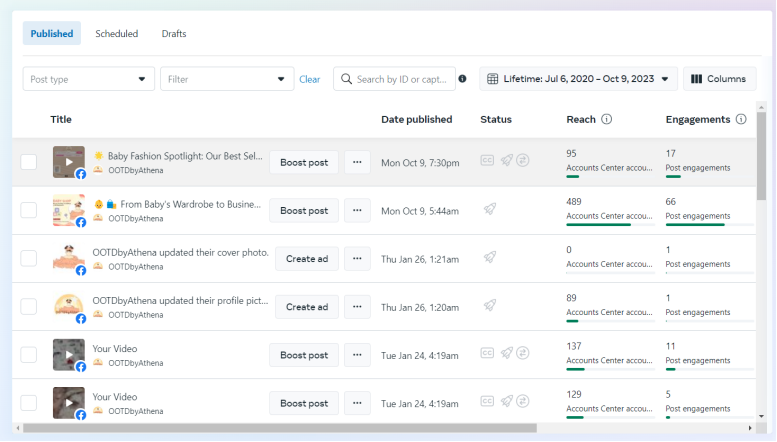Click the date 'Thu Jan 26, 1:20am'
Image resolution: width=777 pixels, height=442 pixels.
(x=420, y=307)
